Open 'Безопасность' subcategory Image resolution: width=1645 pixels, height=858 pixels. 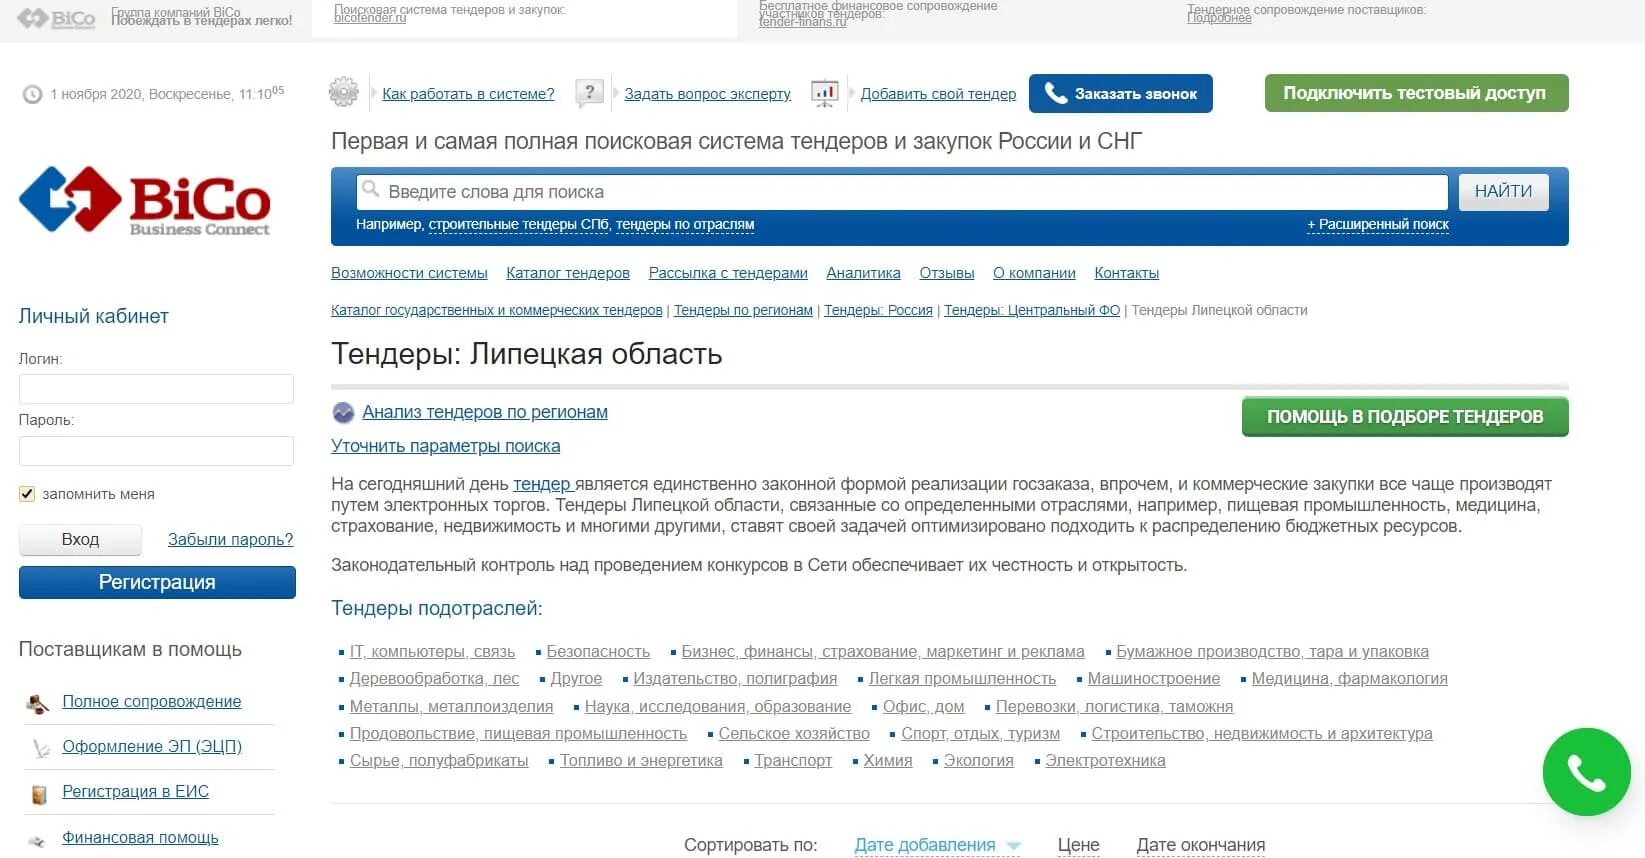point(598,652)
